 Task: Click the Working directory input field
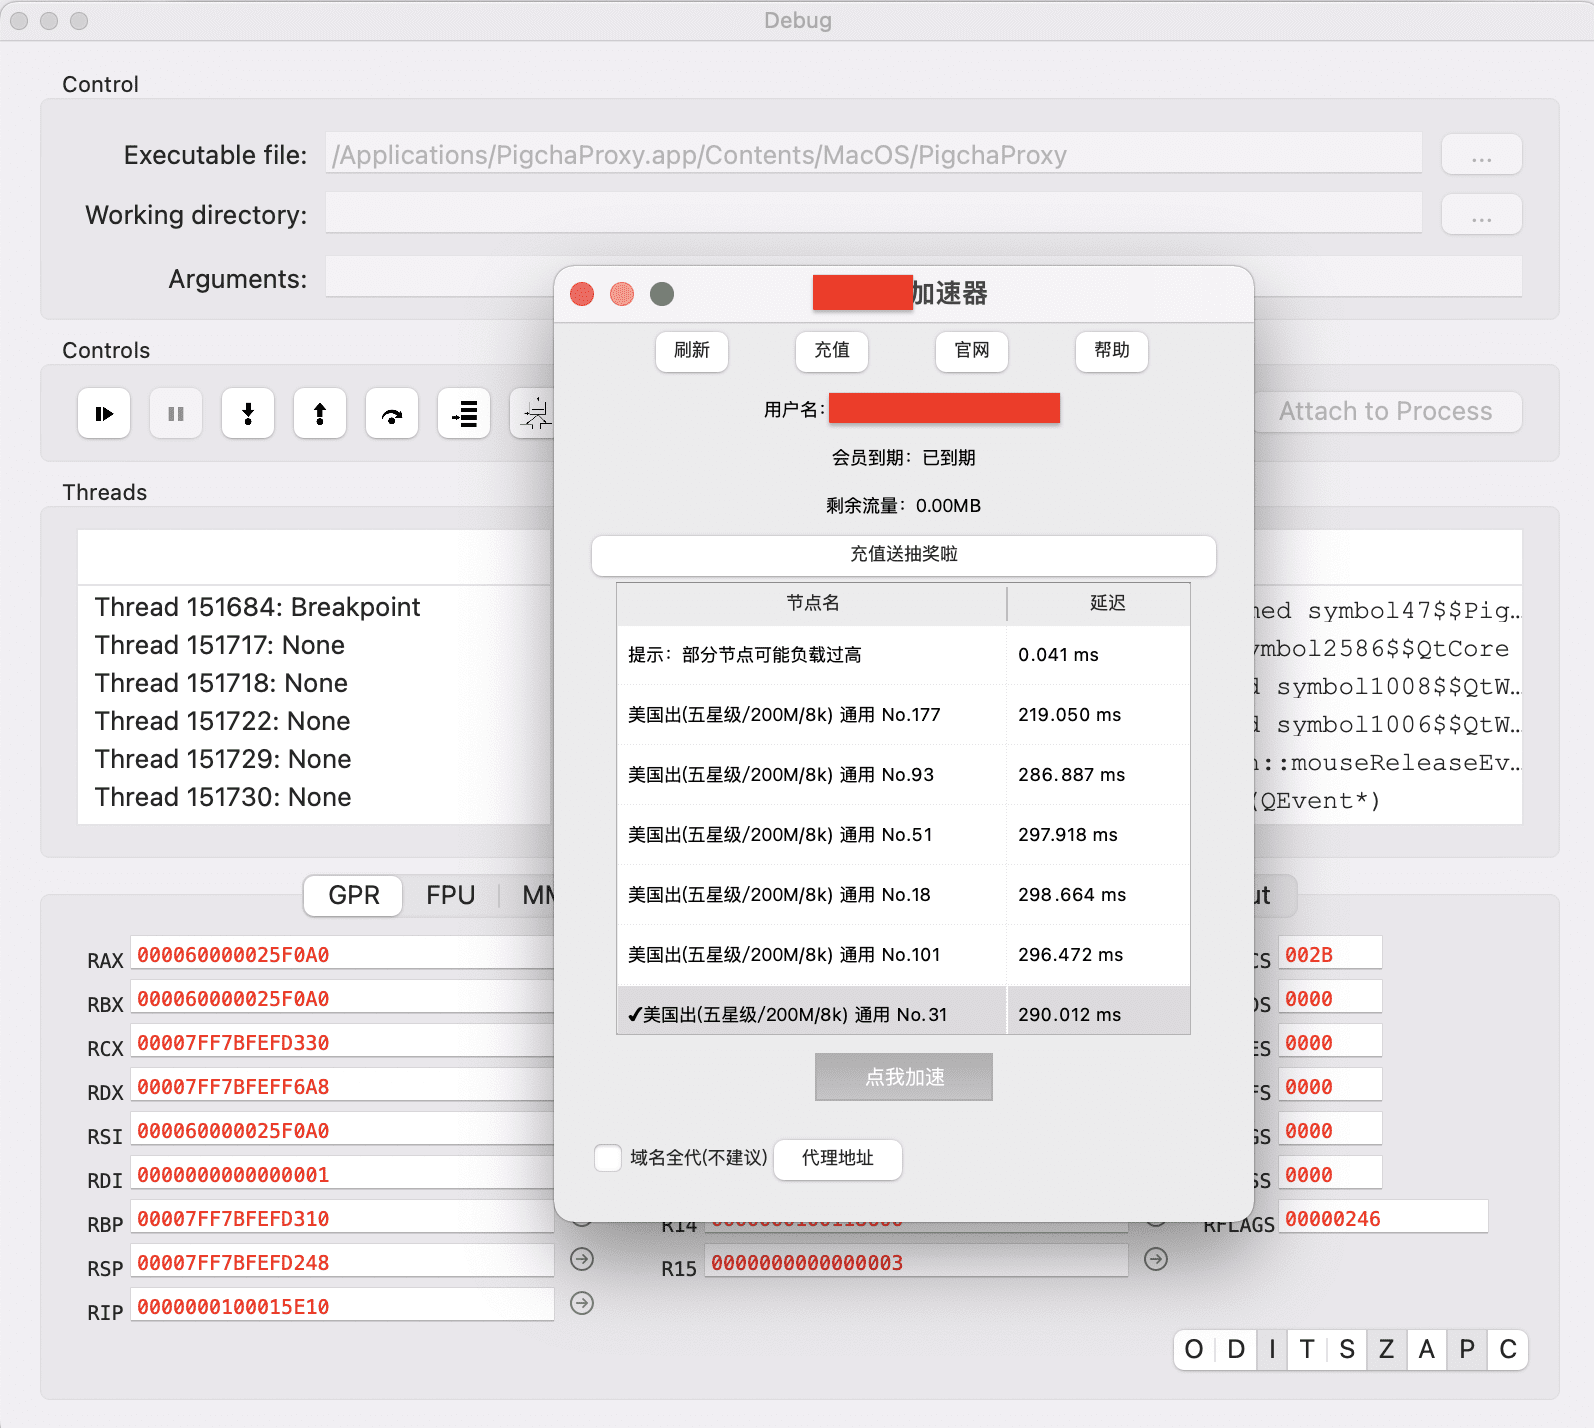coord(874,215)
